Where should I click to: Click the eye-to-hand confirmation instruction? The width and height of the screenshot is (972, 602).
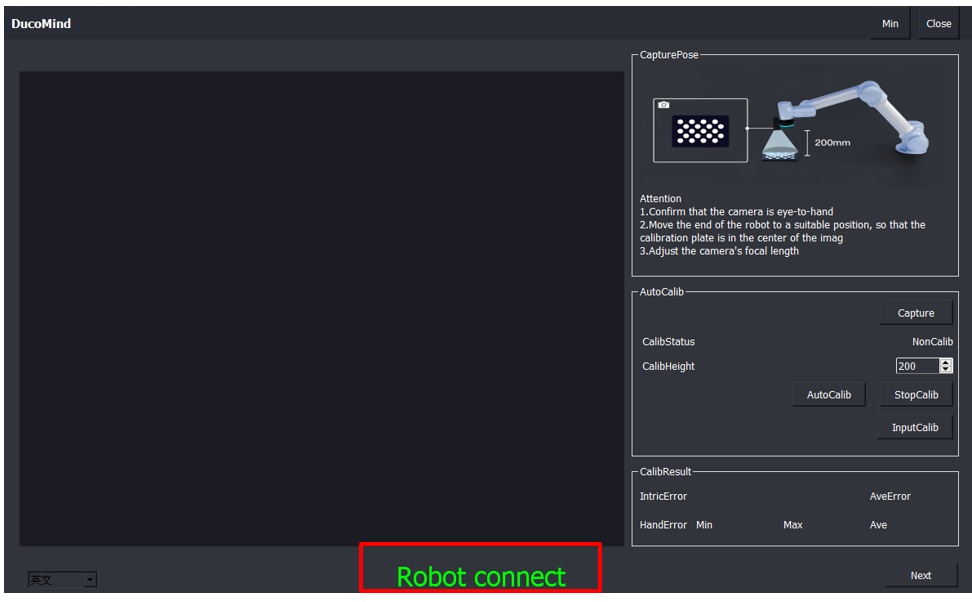tap(736, 212)
